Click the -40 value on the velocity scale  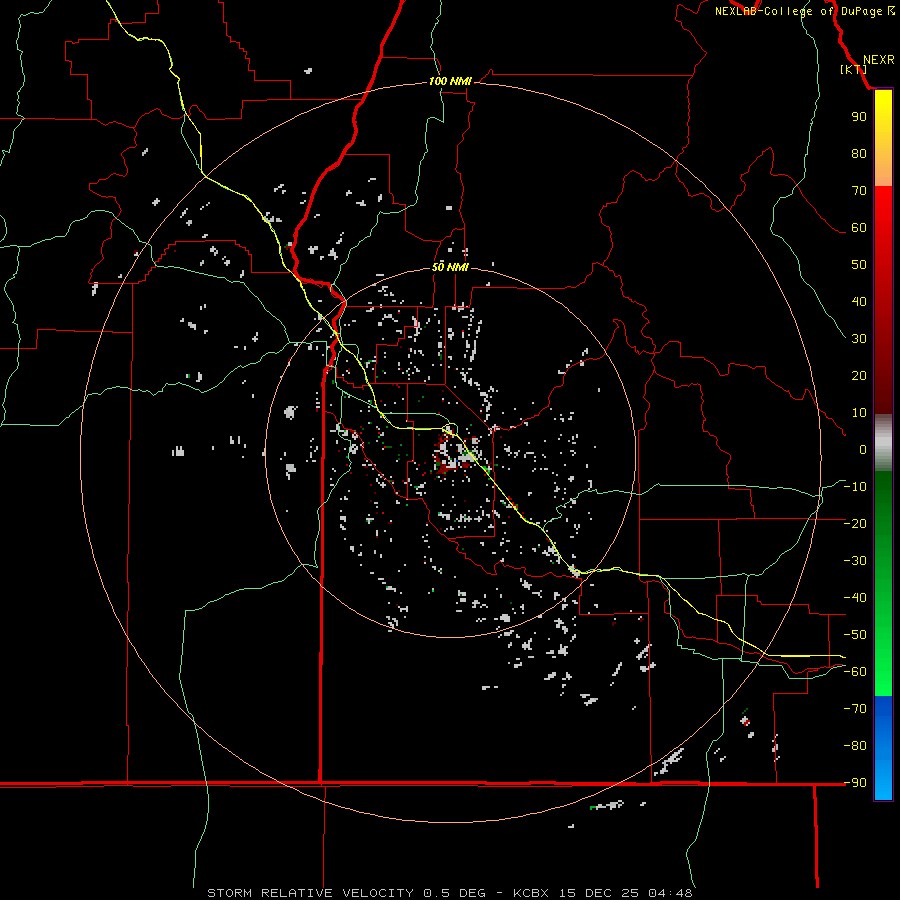point(855,598)
